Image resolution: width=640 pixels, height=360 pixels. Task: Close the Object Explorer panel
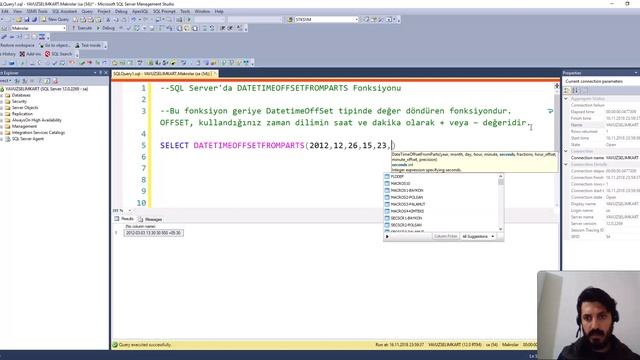coord(106,73)
